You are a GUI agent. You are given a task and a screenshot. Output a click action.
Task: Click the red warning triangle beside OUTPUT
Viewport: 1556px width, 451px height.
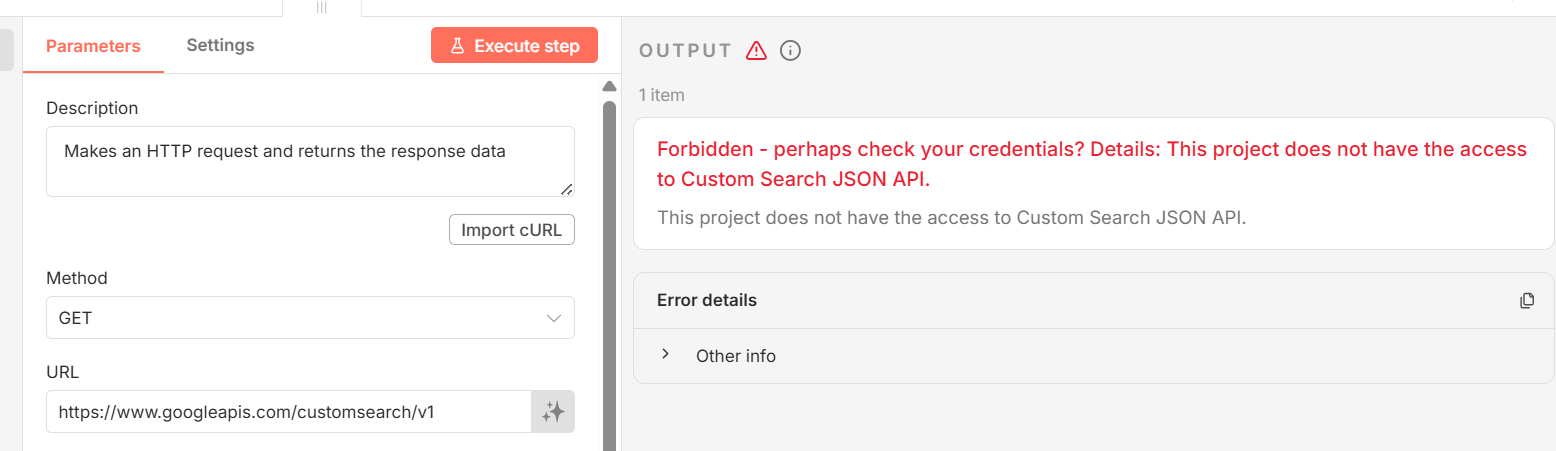point(756,50)
